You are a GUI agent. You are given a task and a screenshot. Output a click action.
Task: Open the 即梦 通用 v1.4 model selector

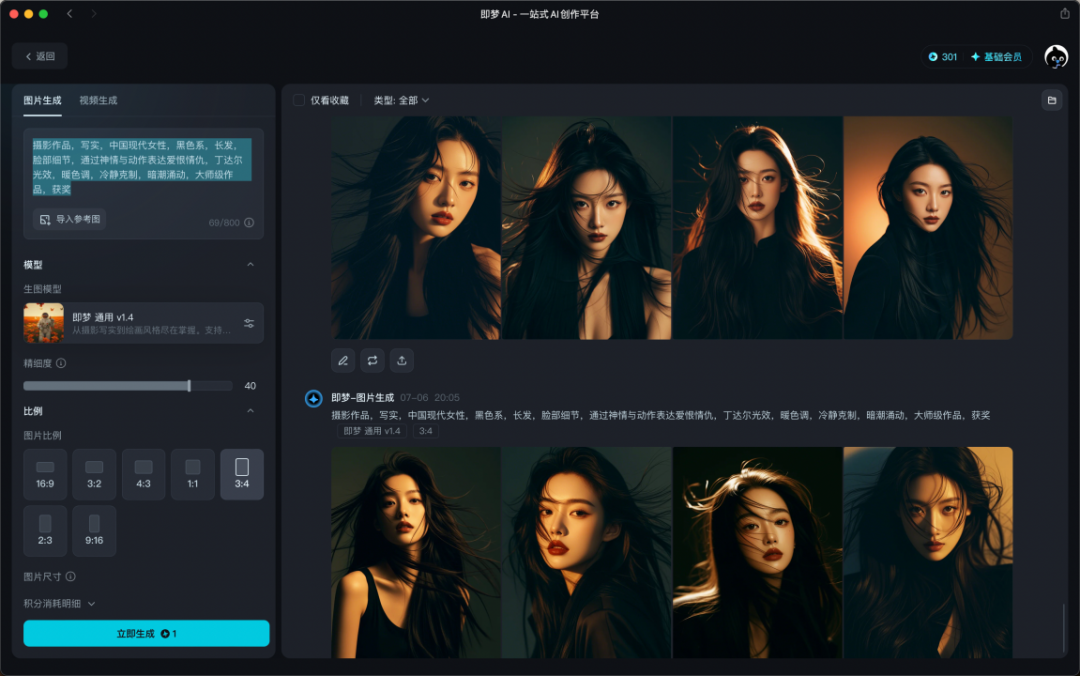[x=143, y=322]
